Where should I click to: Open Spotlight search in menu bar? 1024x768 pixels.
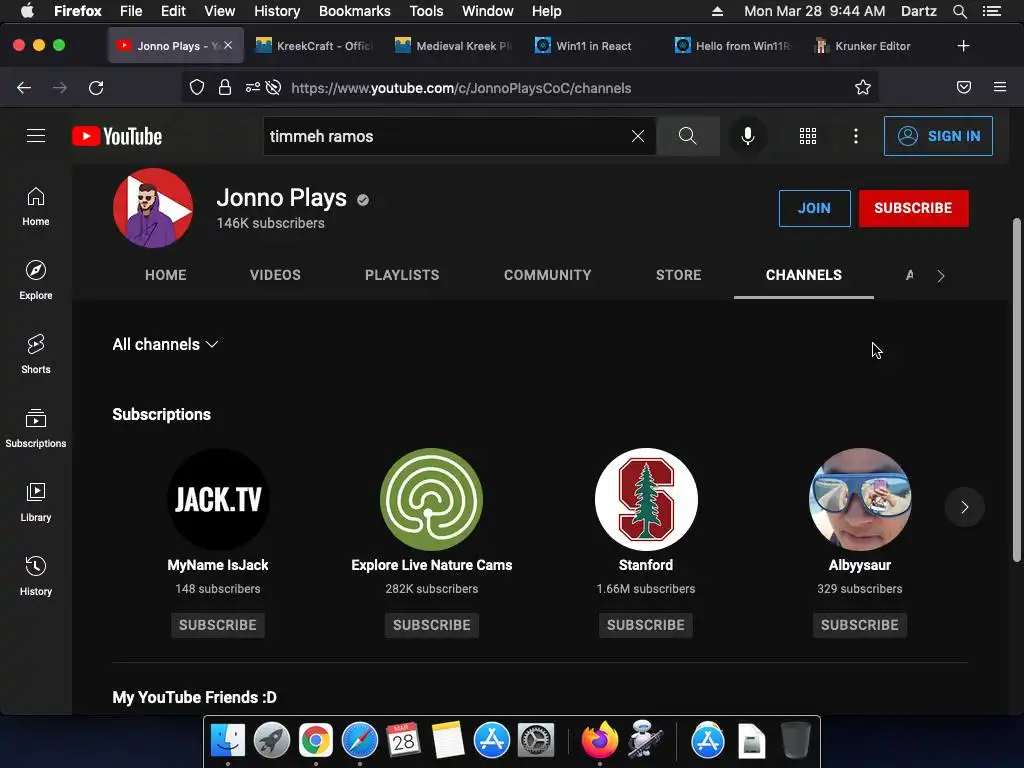coord(959,11)
